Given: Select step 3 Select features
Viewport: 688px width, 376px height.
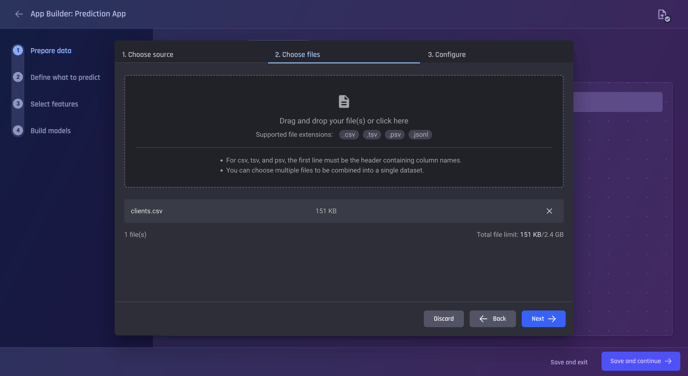Looking at the screenshot, I should (x=54, y=104).
